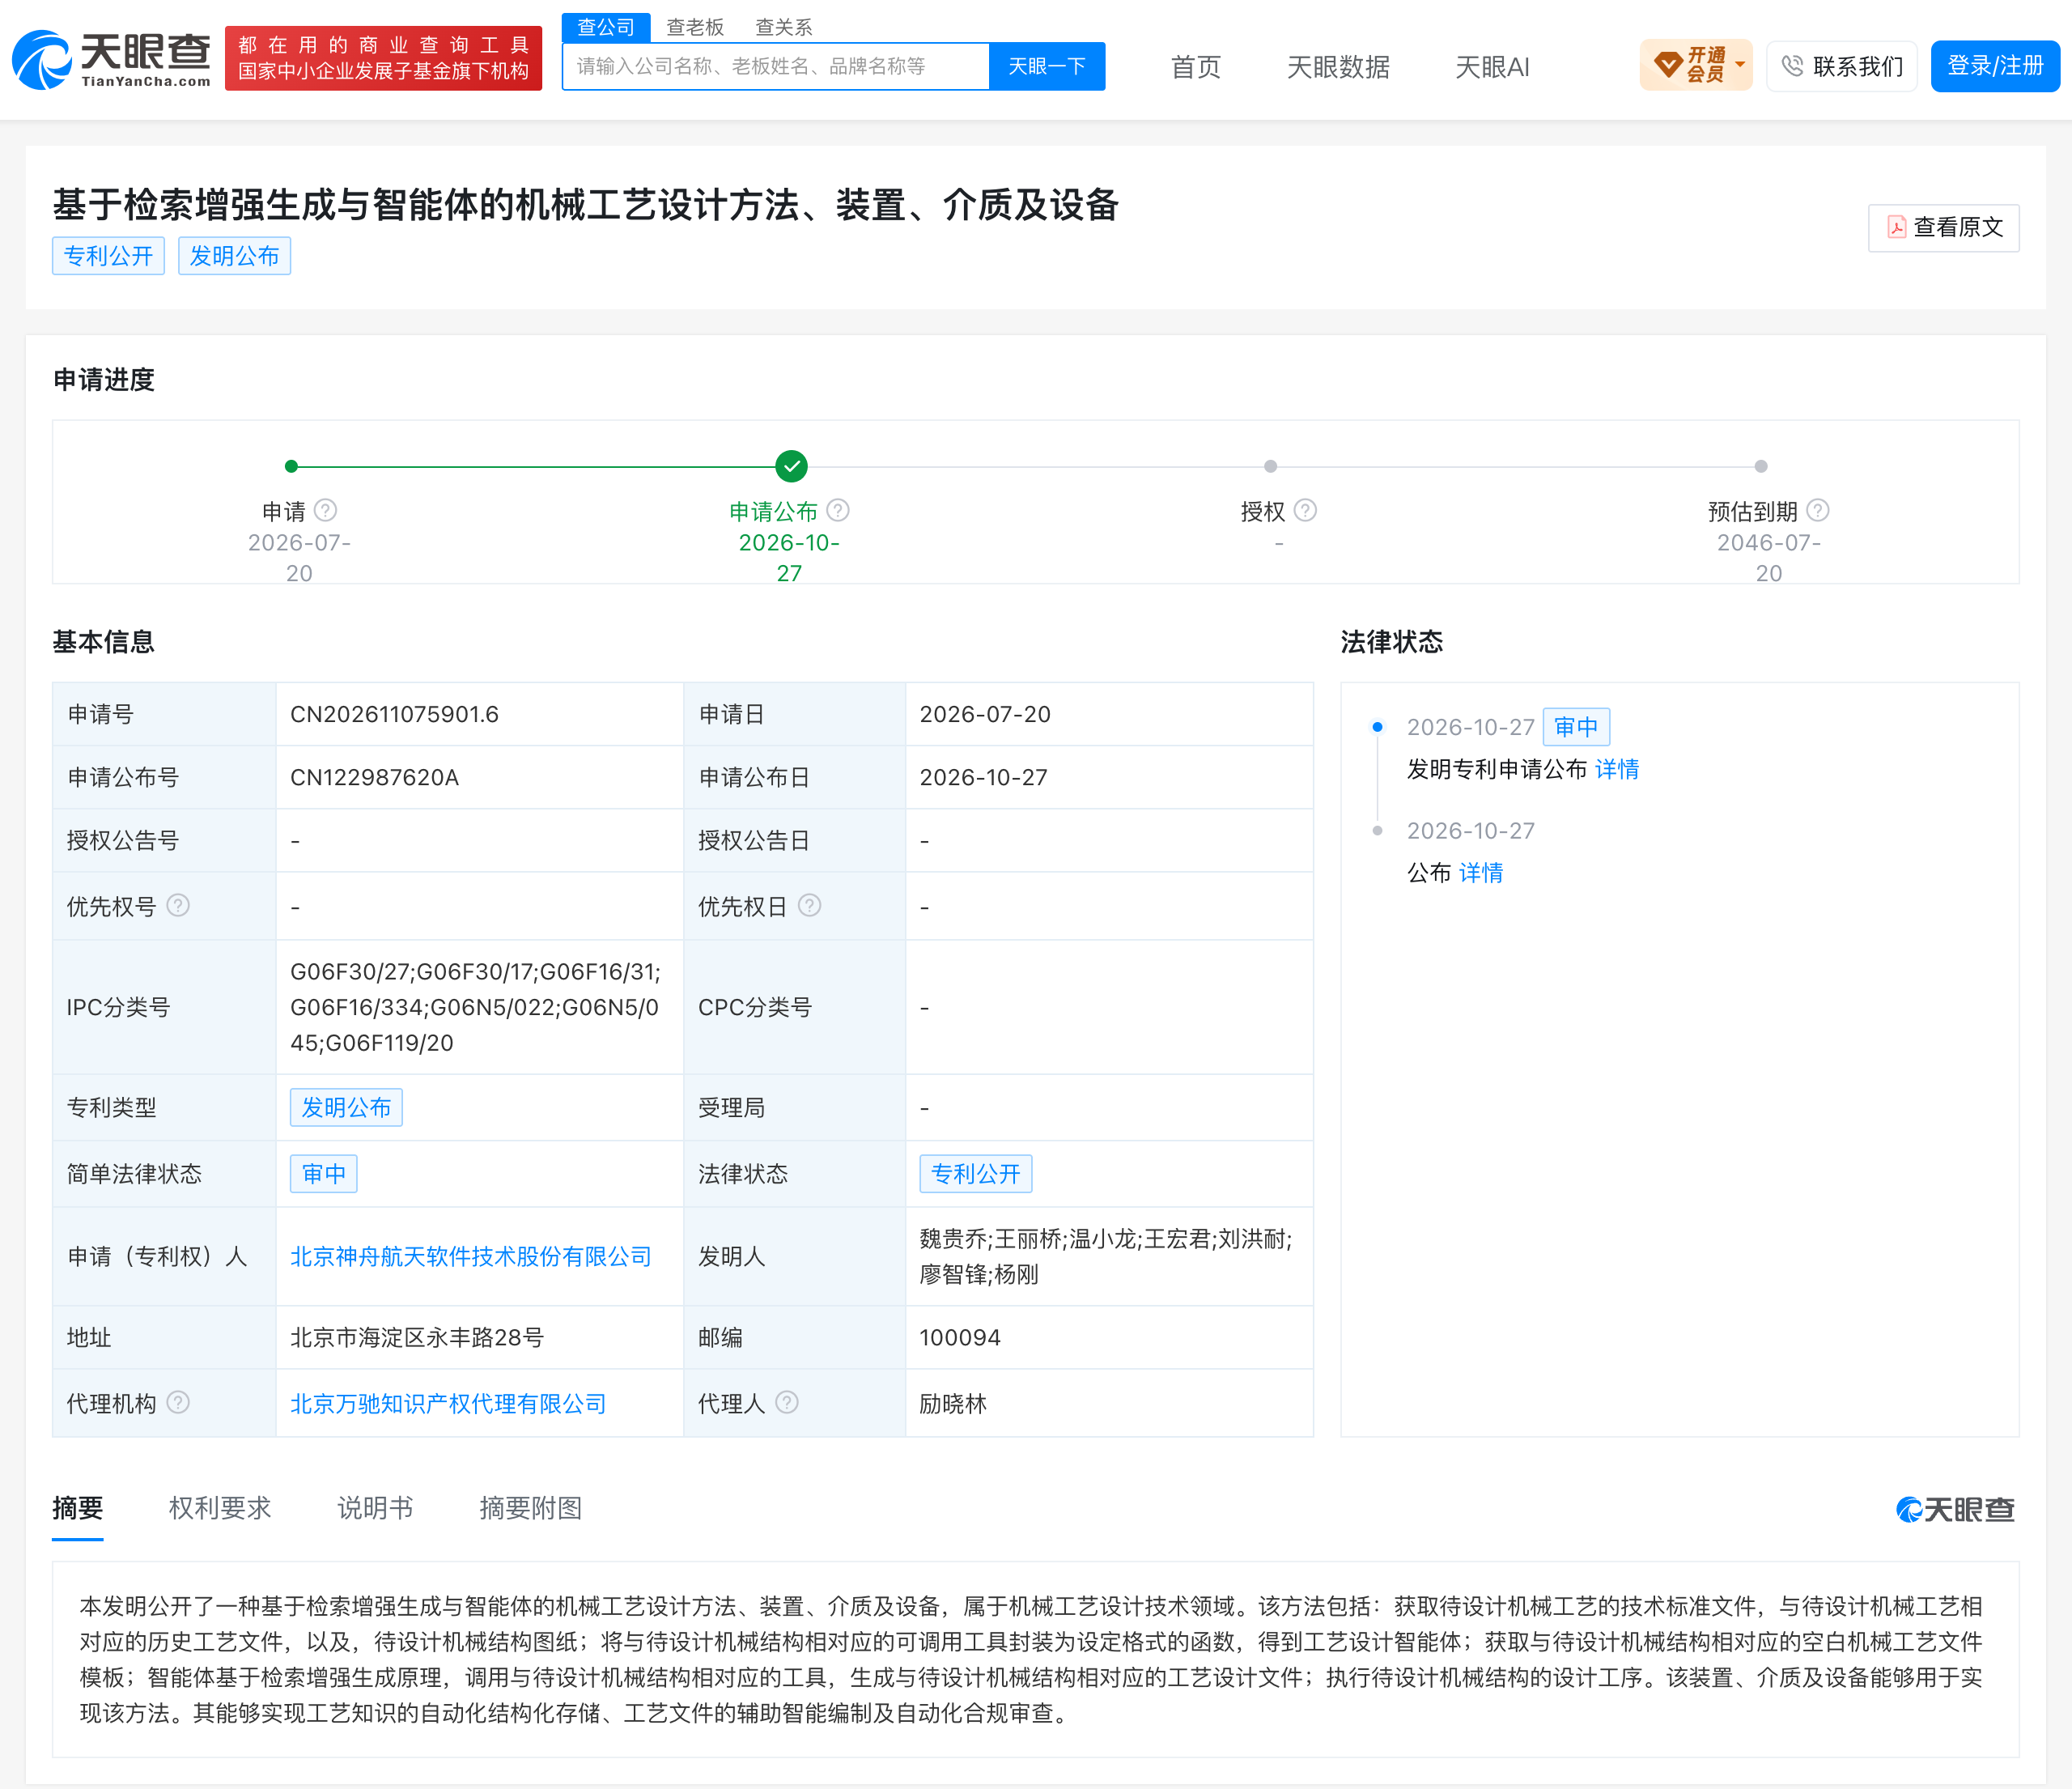Viewport: 2072px width, 1789px height.
Task: Click the TianYanCha logo
Action: [111, 60]
